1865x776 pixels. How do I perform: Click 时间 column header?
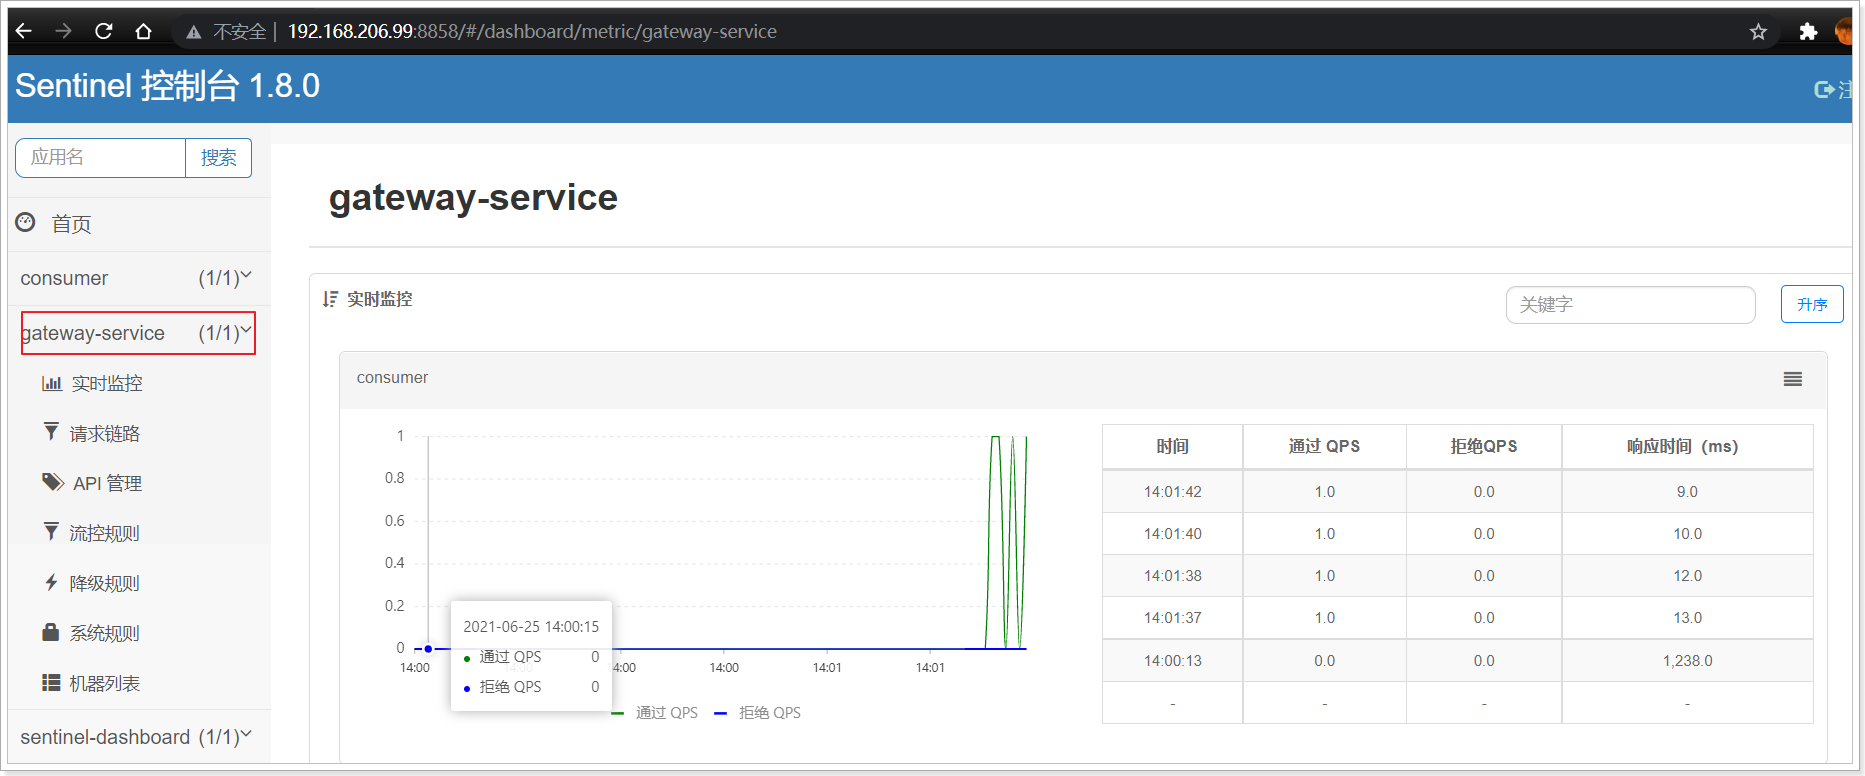coord(1172,446)
